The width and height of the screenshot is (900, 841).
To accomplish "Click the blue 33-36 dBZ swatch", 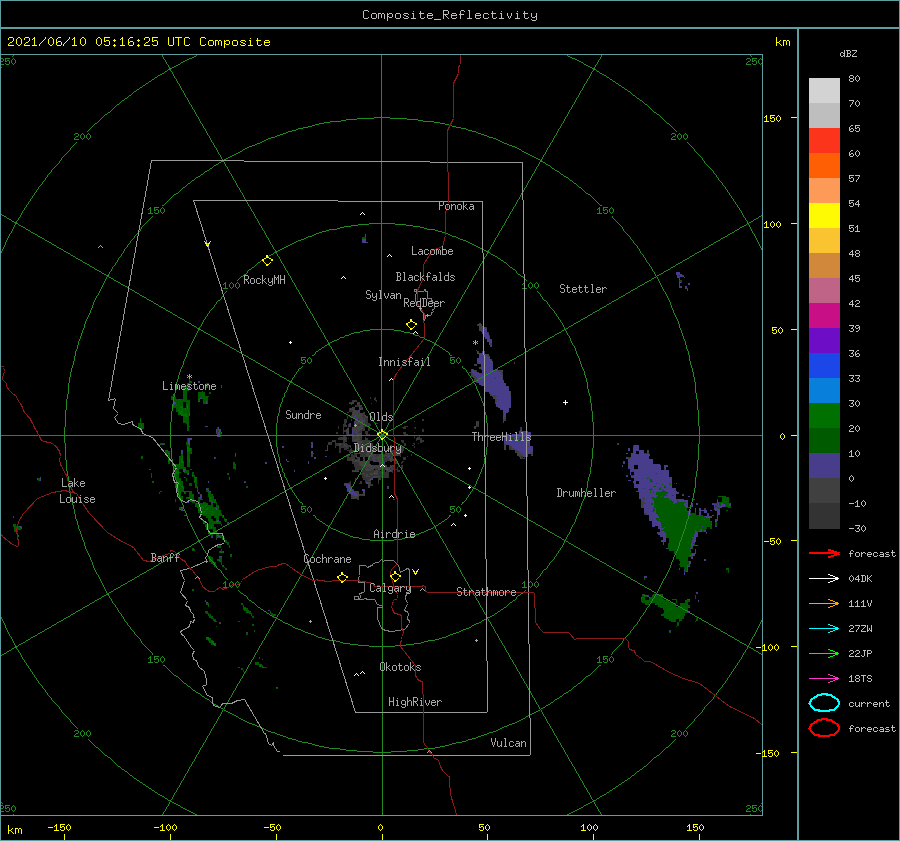I will click(824, 366).
